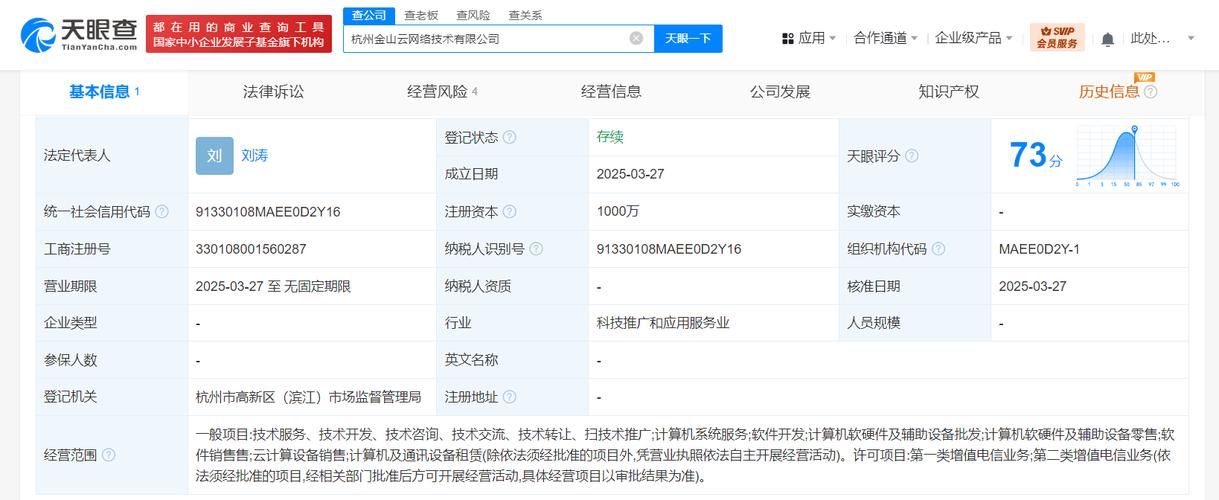Click help icon next to 天眼评分

coord(912,156)
